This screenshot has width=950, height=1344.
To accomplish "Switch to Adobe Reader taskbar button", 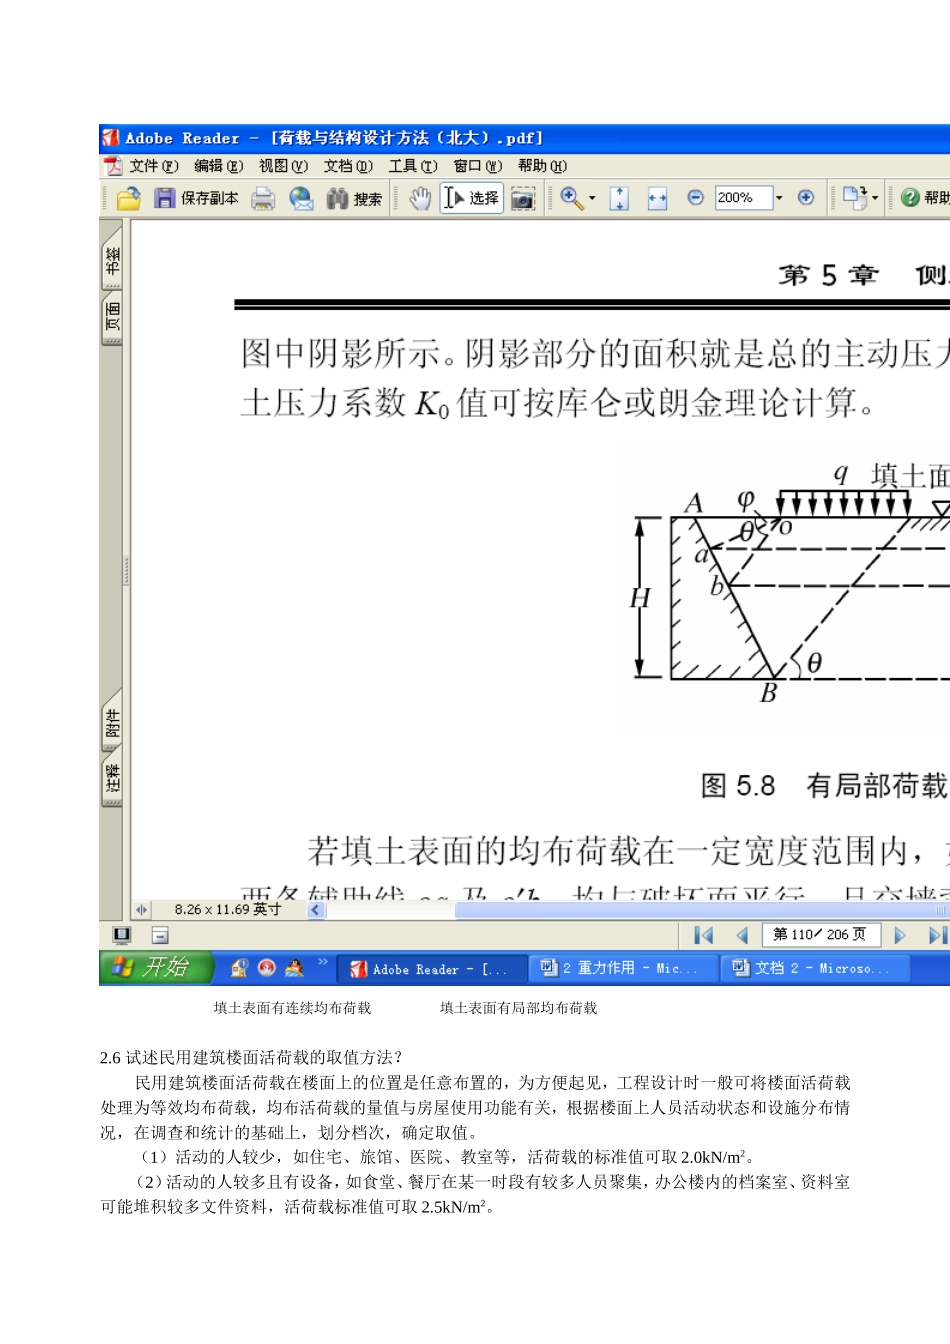I will tap(433, 968).
